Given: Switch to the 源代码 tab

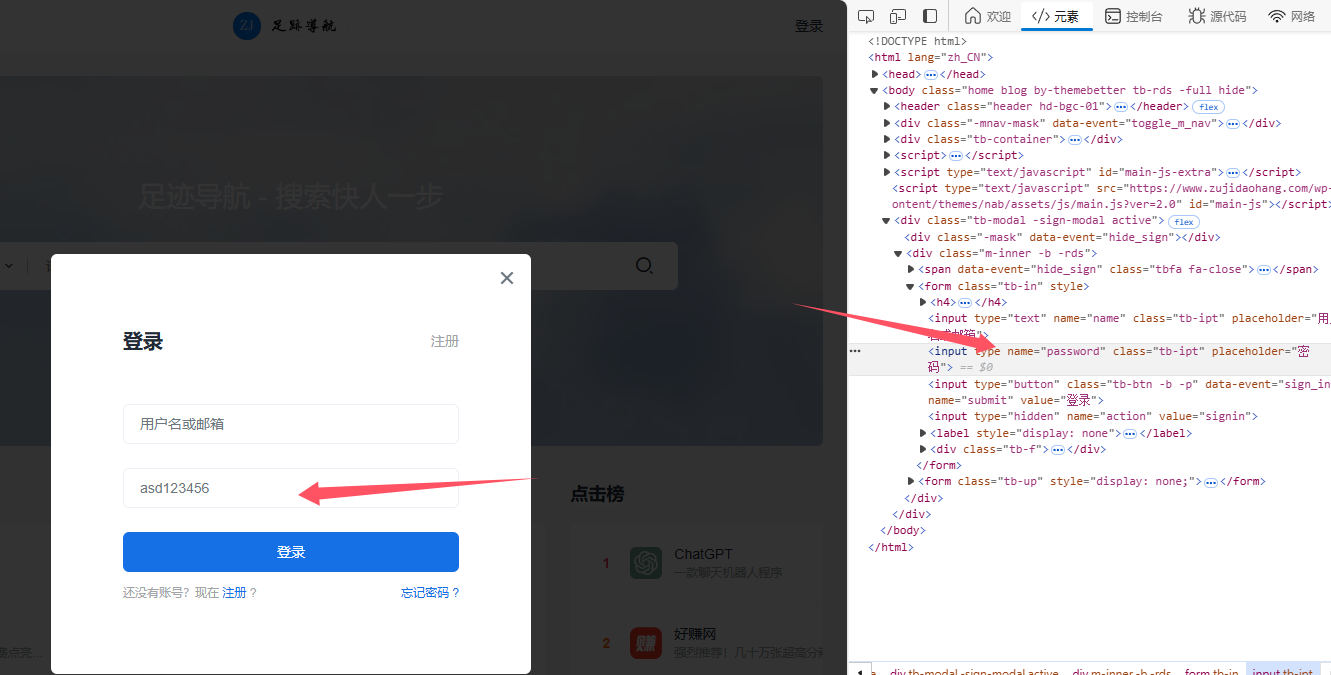Looking at the screenshot, I should click(x=1217, y=16).
